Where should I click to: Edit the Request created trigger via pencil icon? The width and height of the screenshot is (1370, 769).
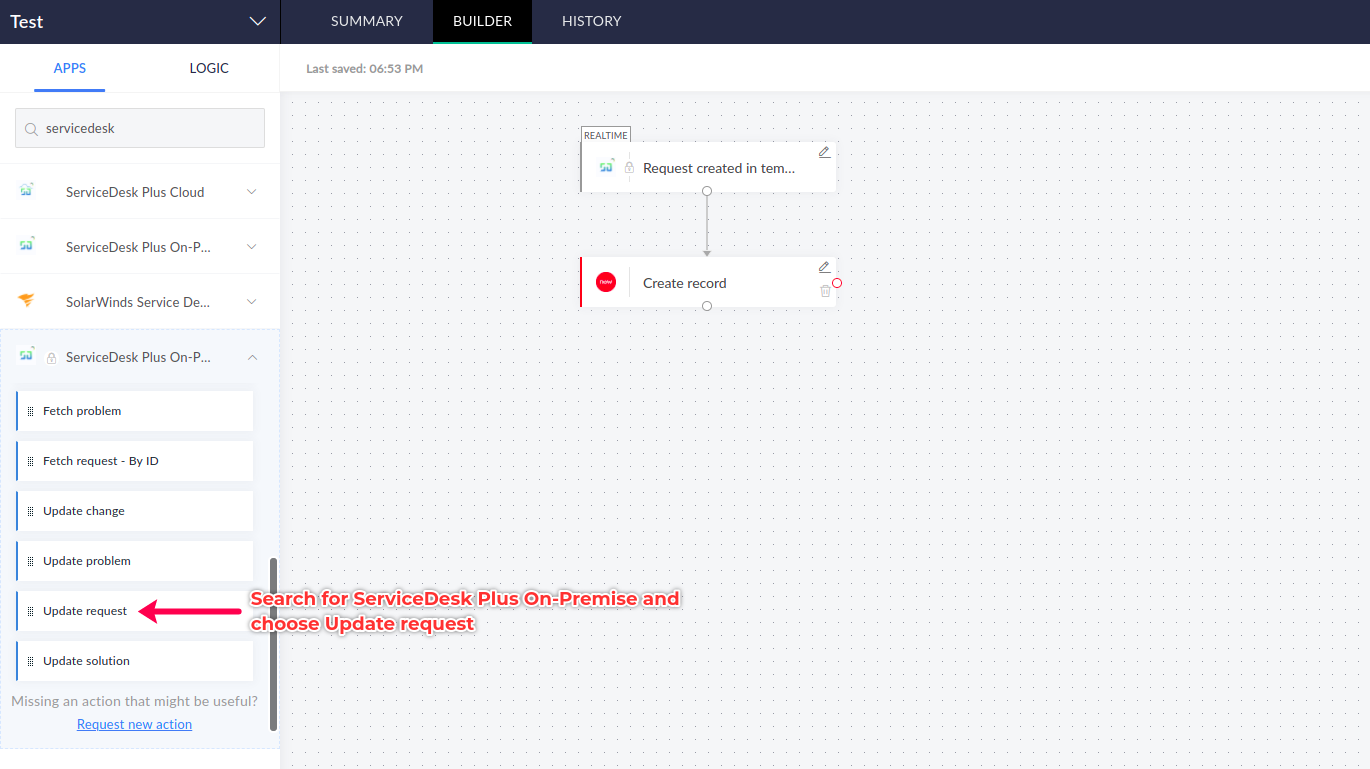824,152
